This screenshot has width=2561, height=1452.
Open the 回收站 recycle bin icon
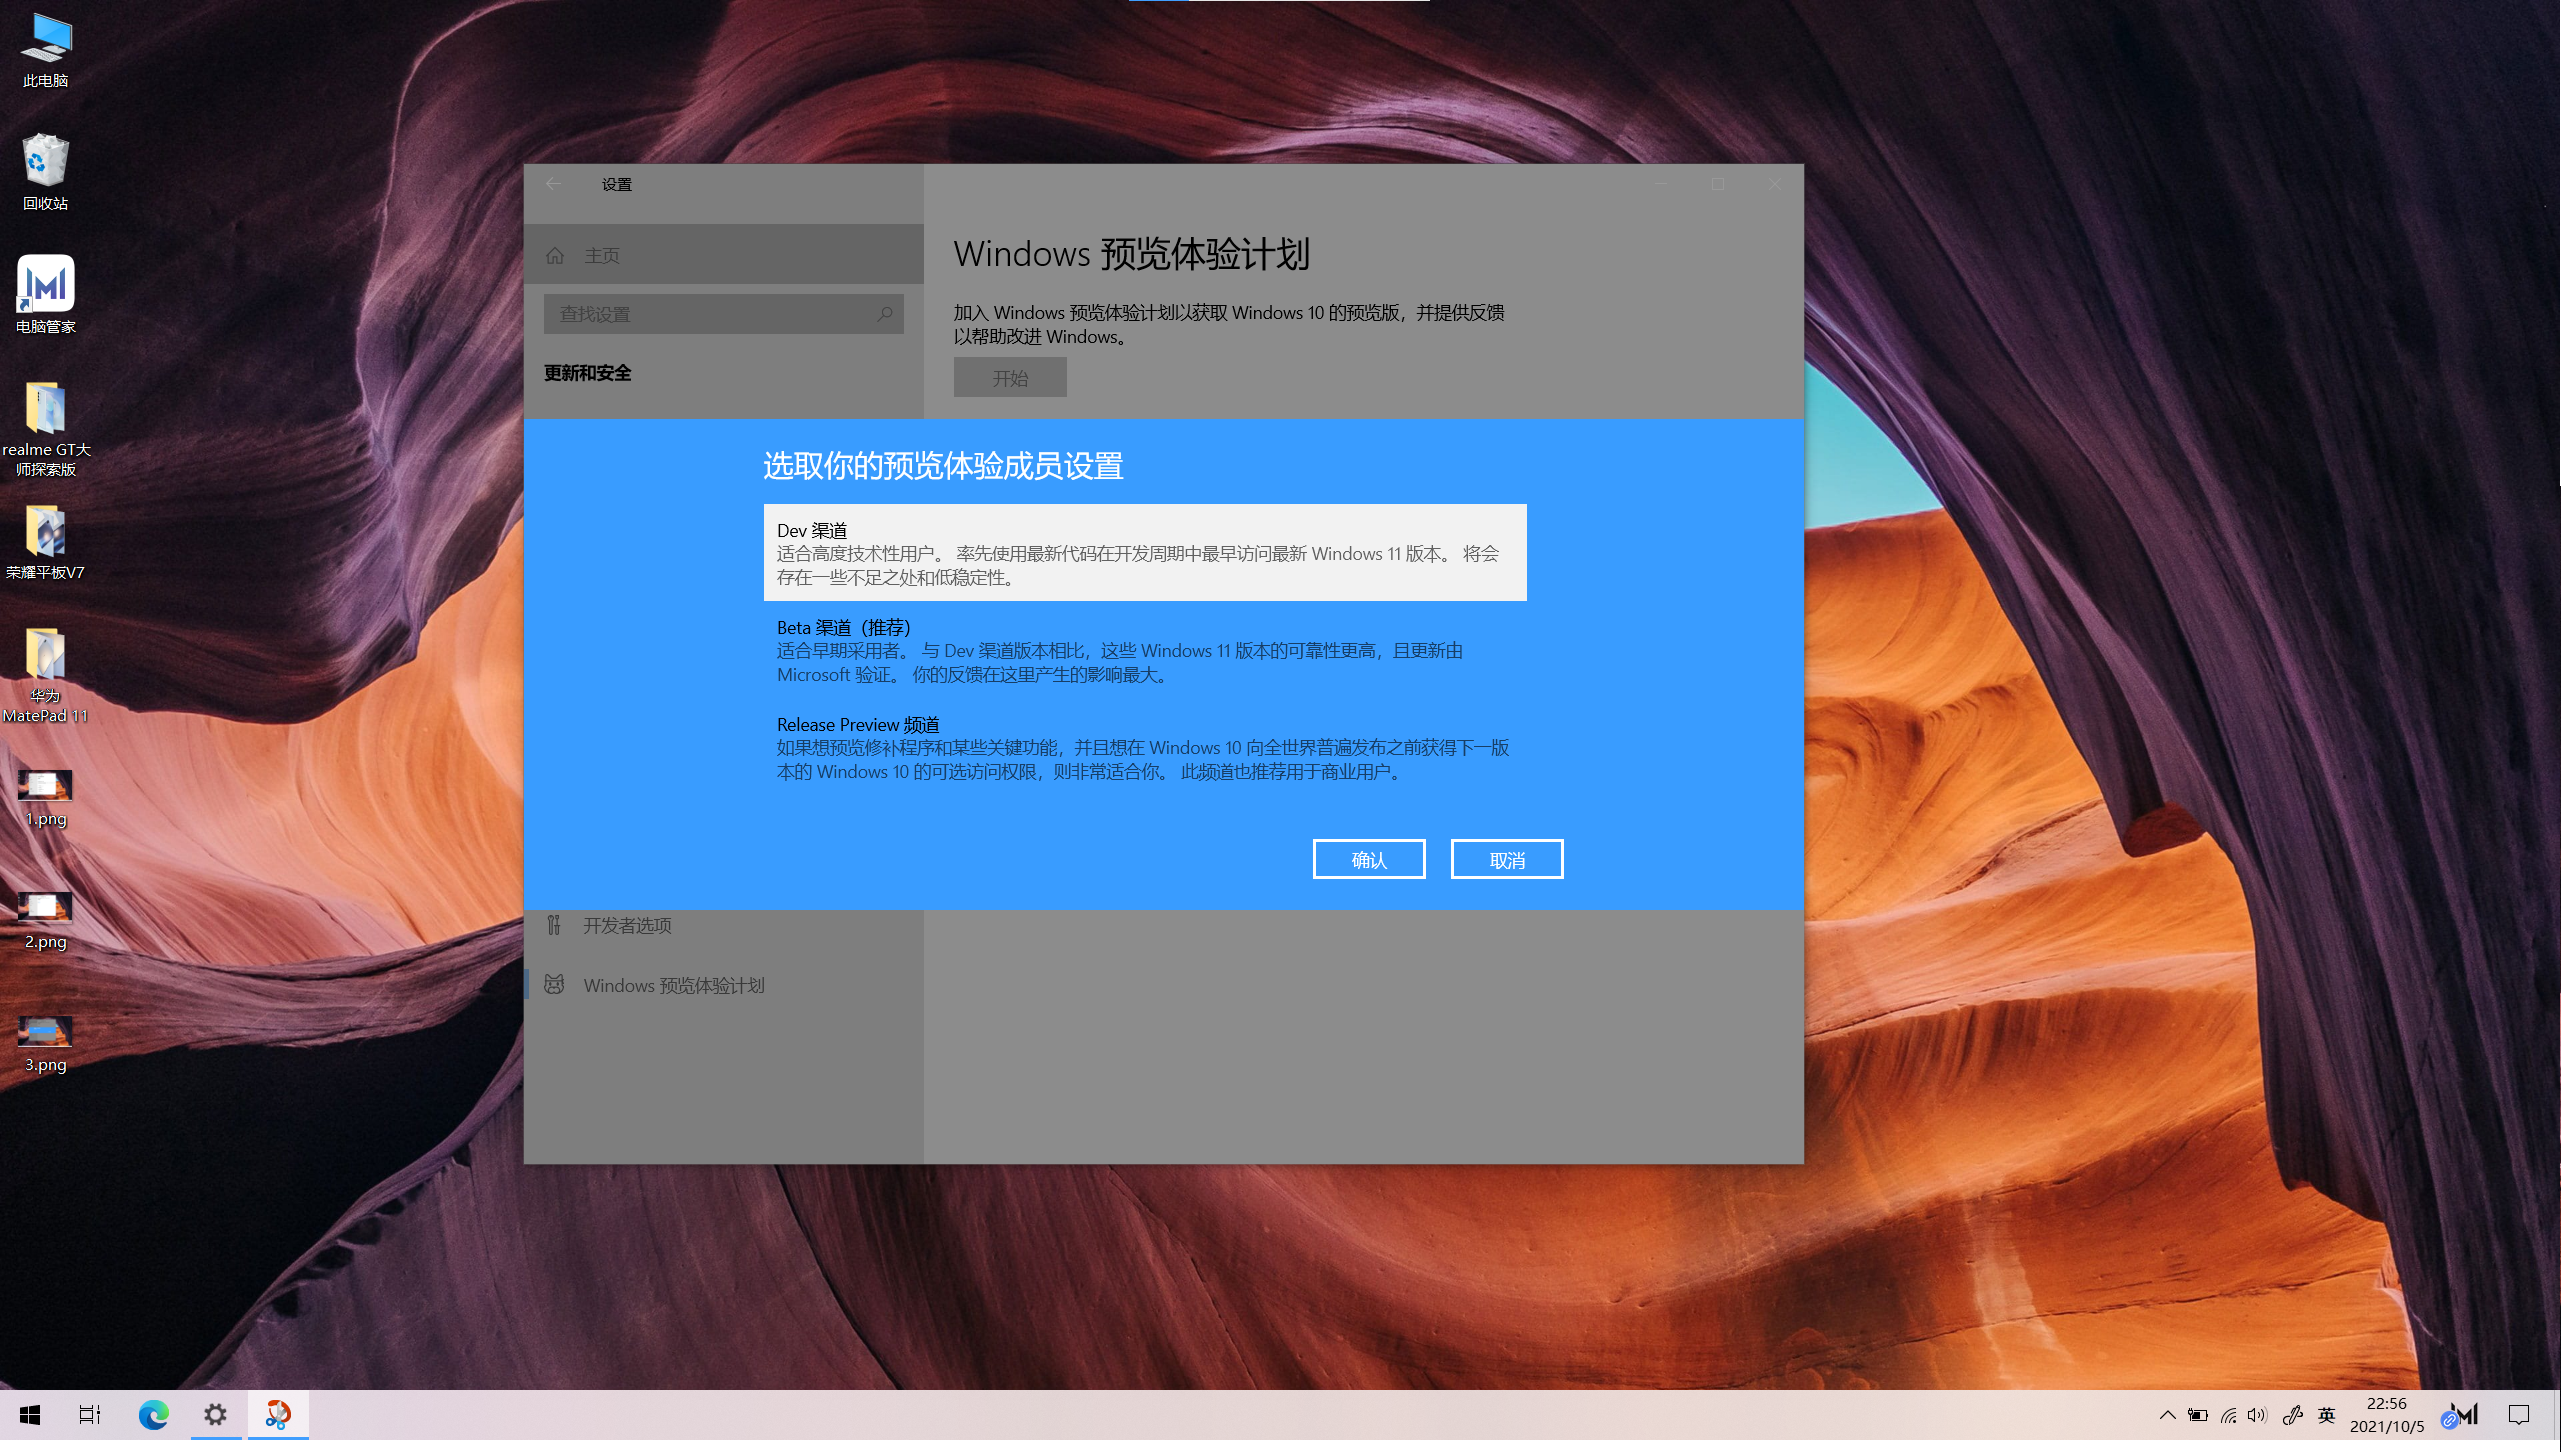coord(46,172)
